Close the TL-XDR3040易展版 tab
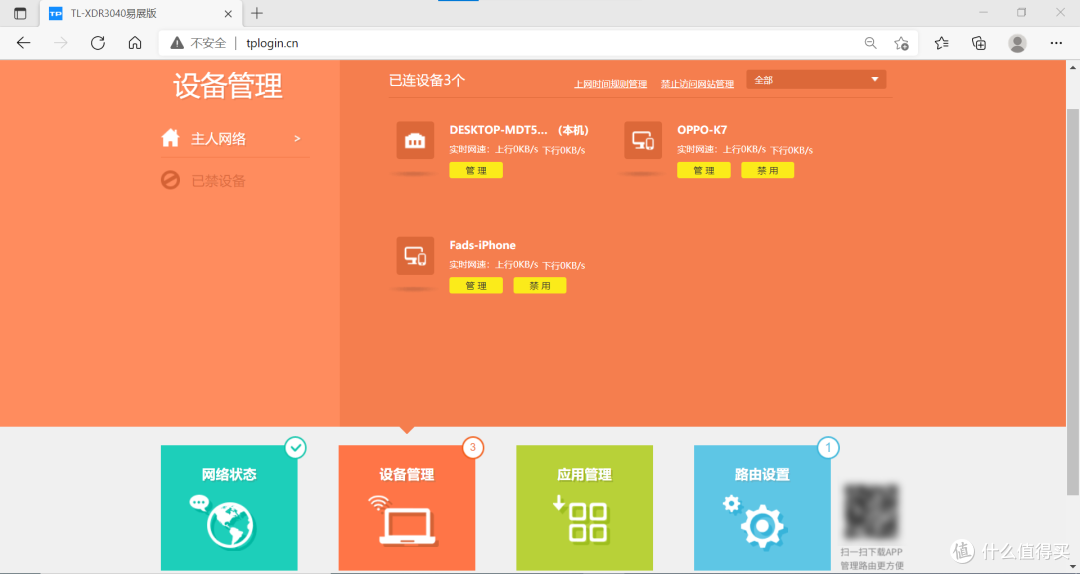This screenshot has width=1080, height=574. click(229, 13)
